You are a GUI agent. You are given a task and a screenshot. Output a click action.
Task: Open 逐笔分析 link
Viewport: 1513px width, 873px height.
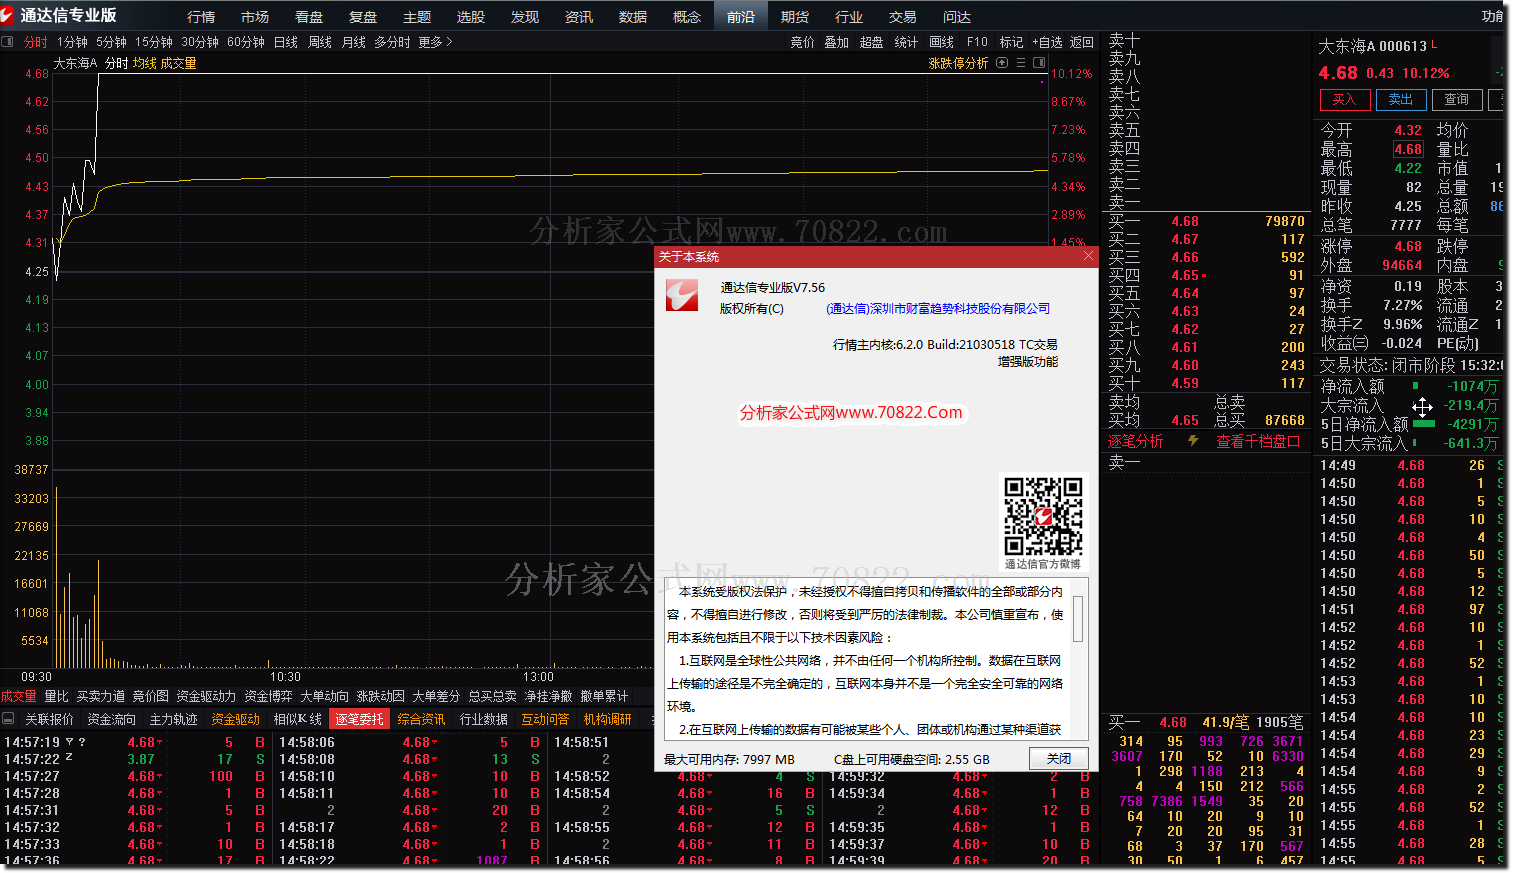coord(1135,441)
